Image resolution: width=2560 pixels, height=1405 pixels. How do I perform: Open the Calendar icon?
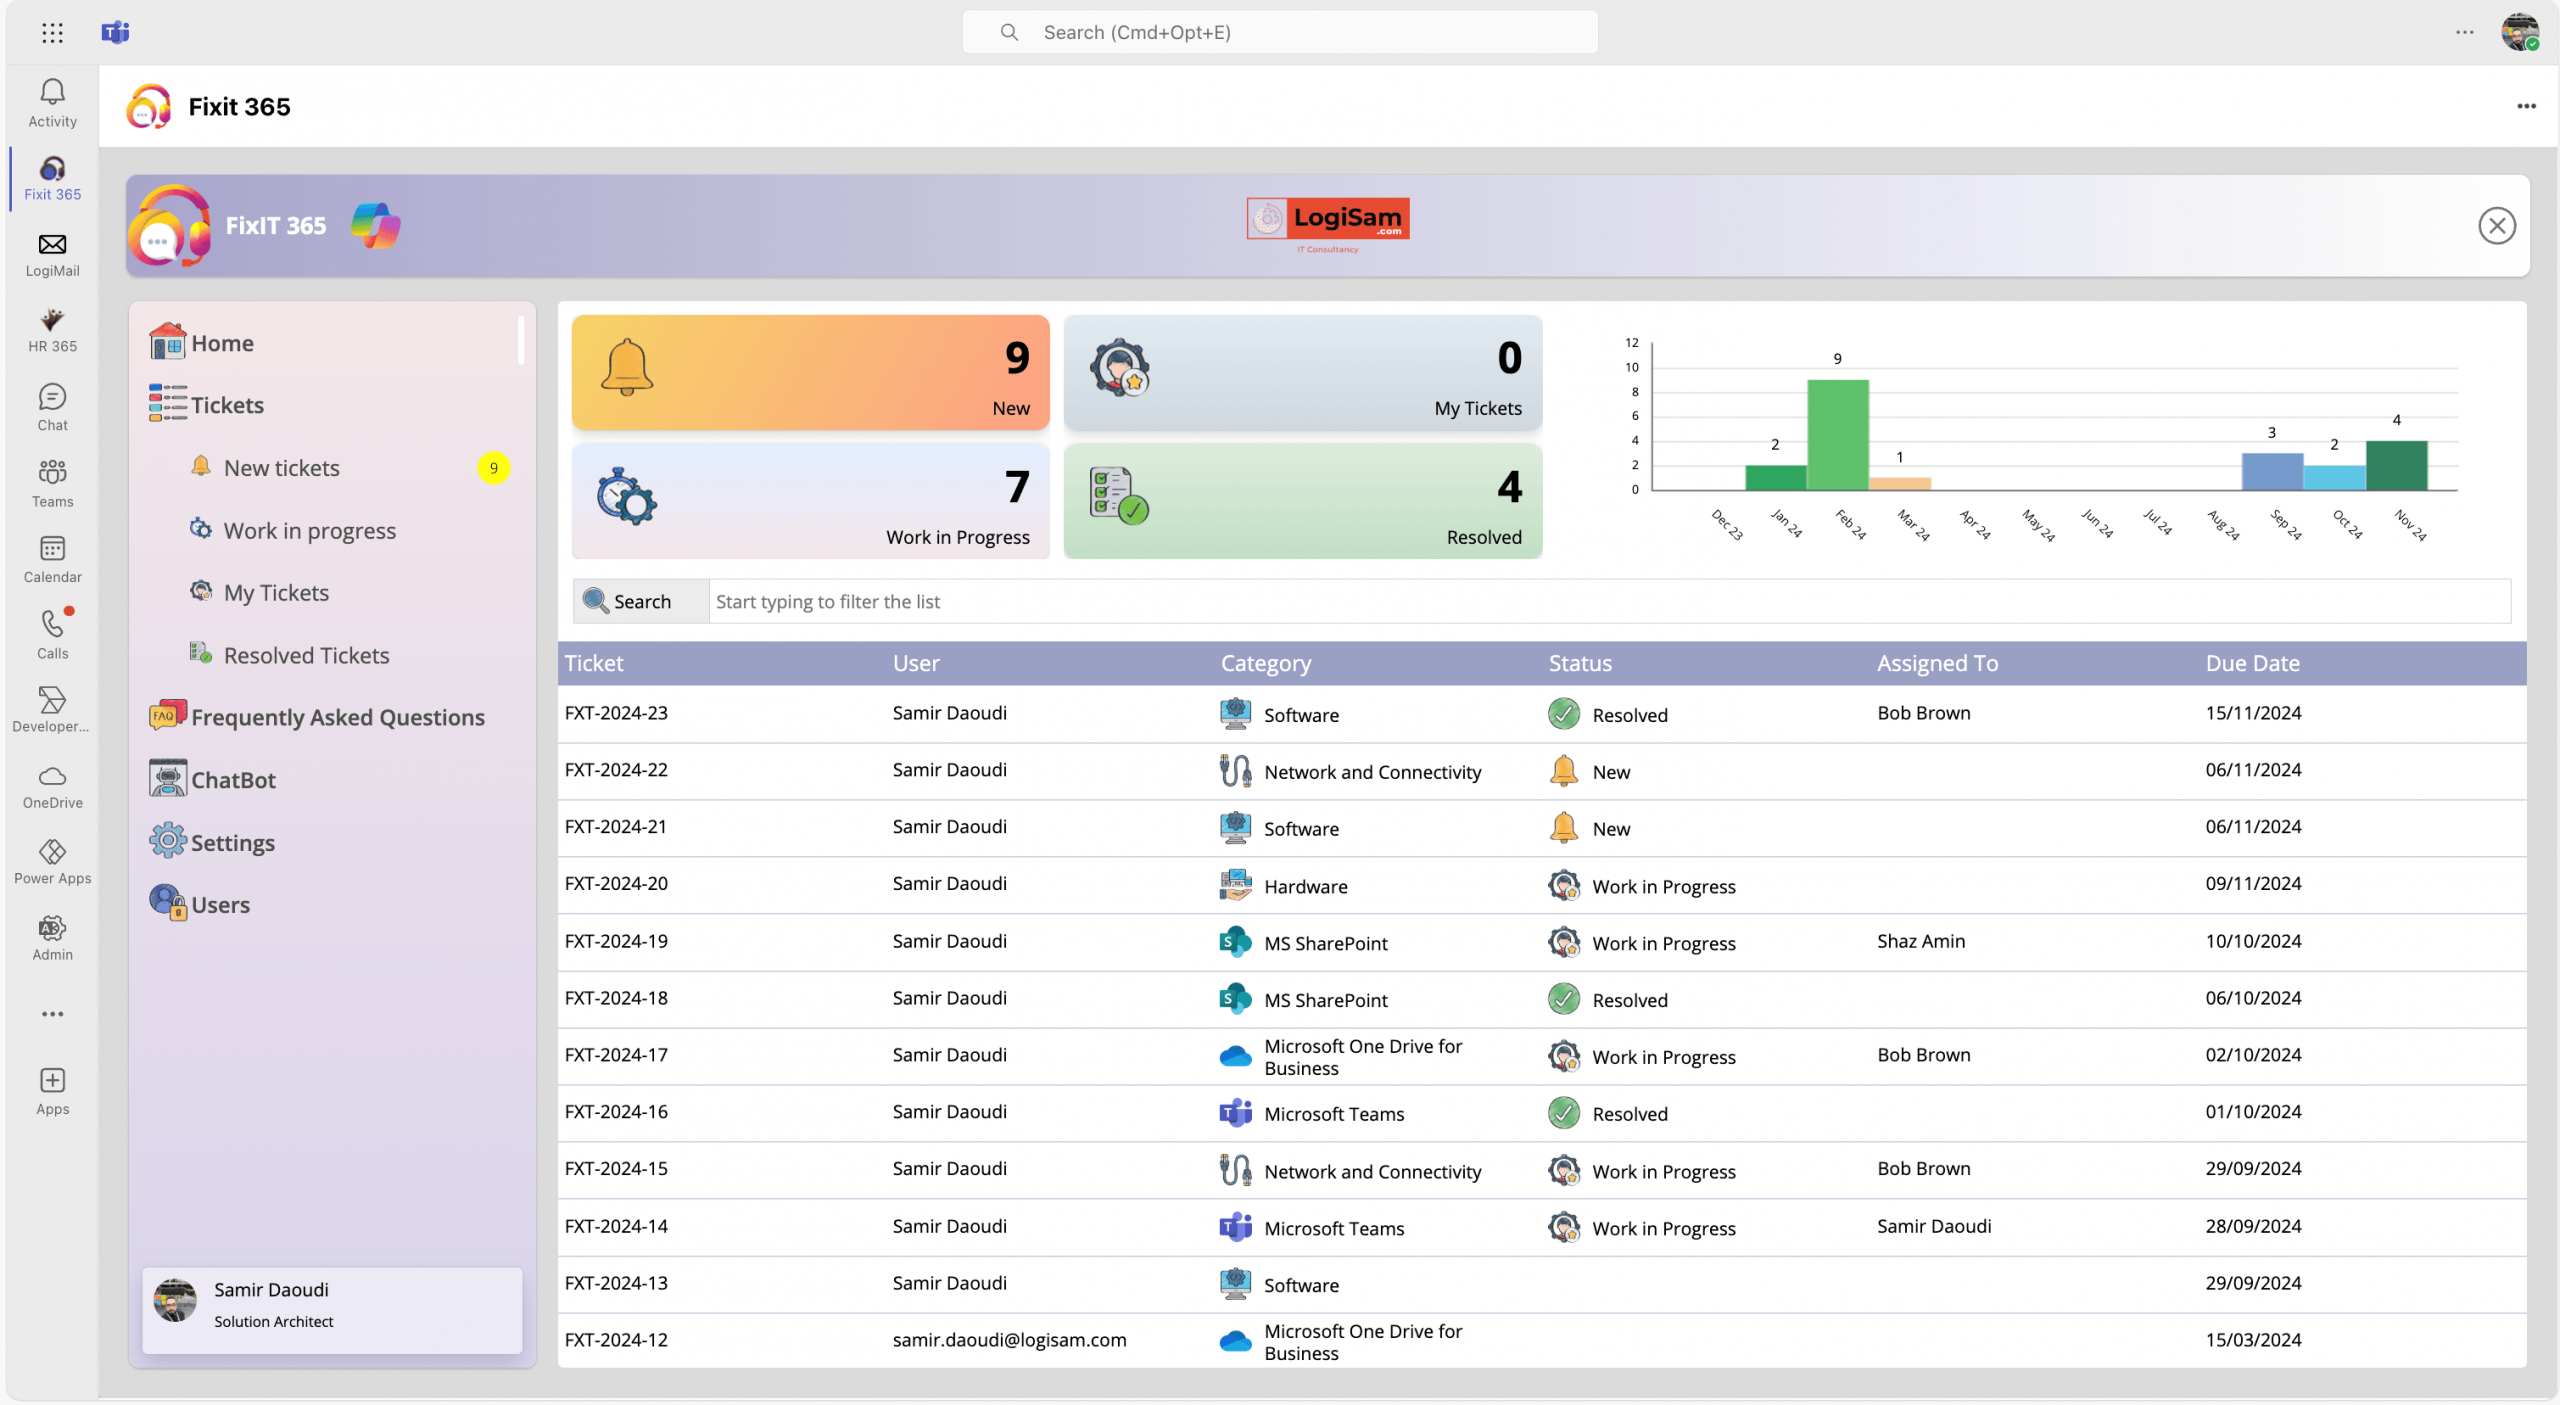(52, 560)
